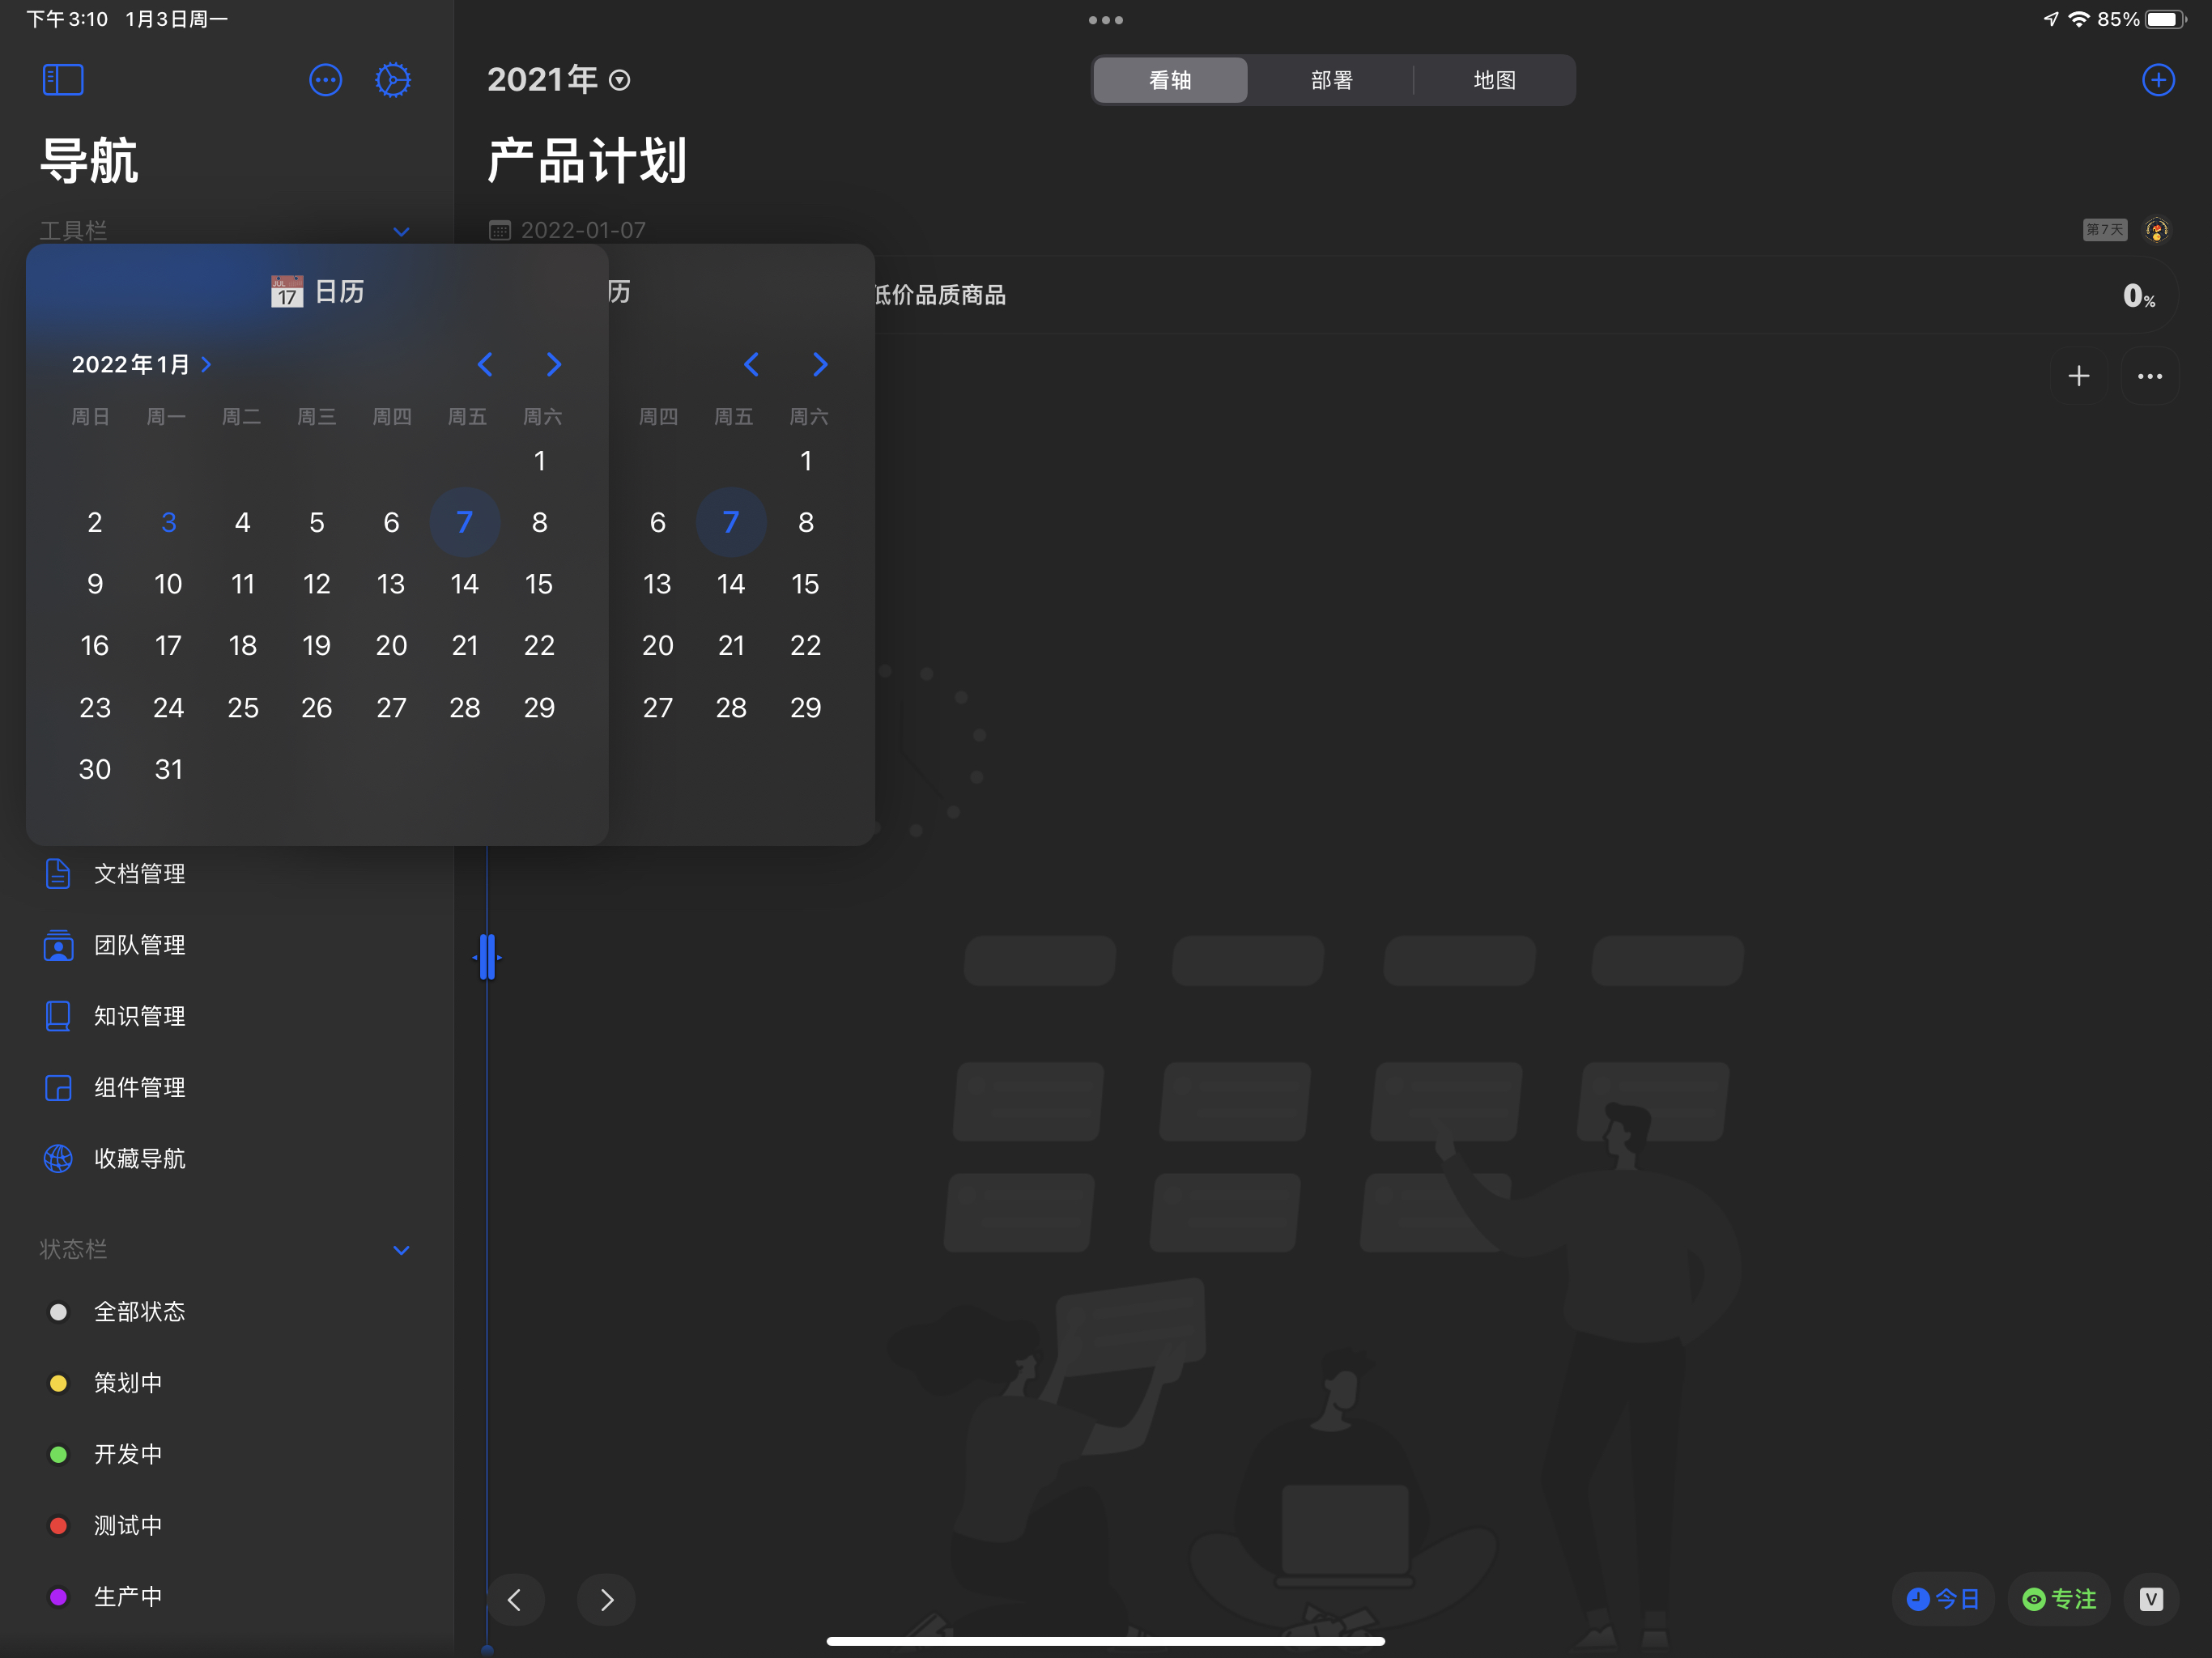Click the blue add plus circle icon
This screenshot has height=1658, width=2212.
2158,80
